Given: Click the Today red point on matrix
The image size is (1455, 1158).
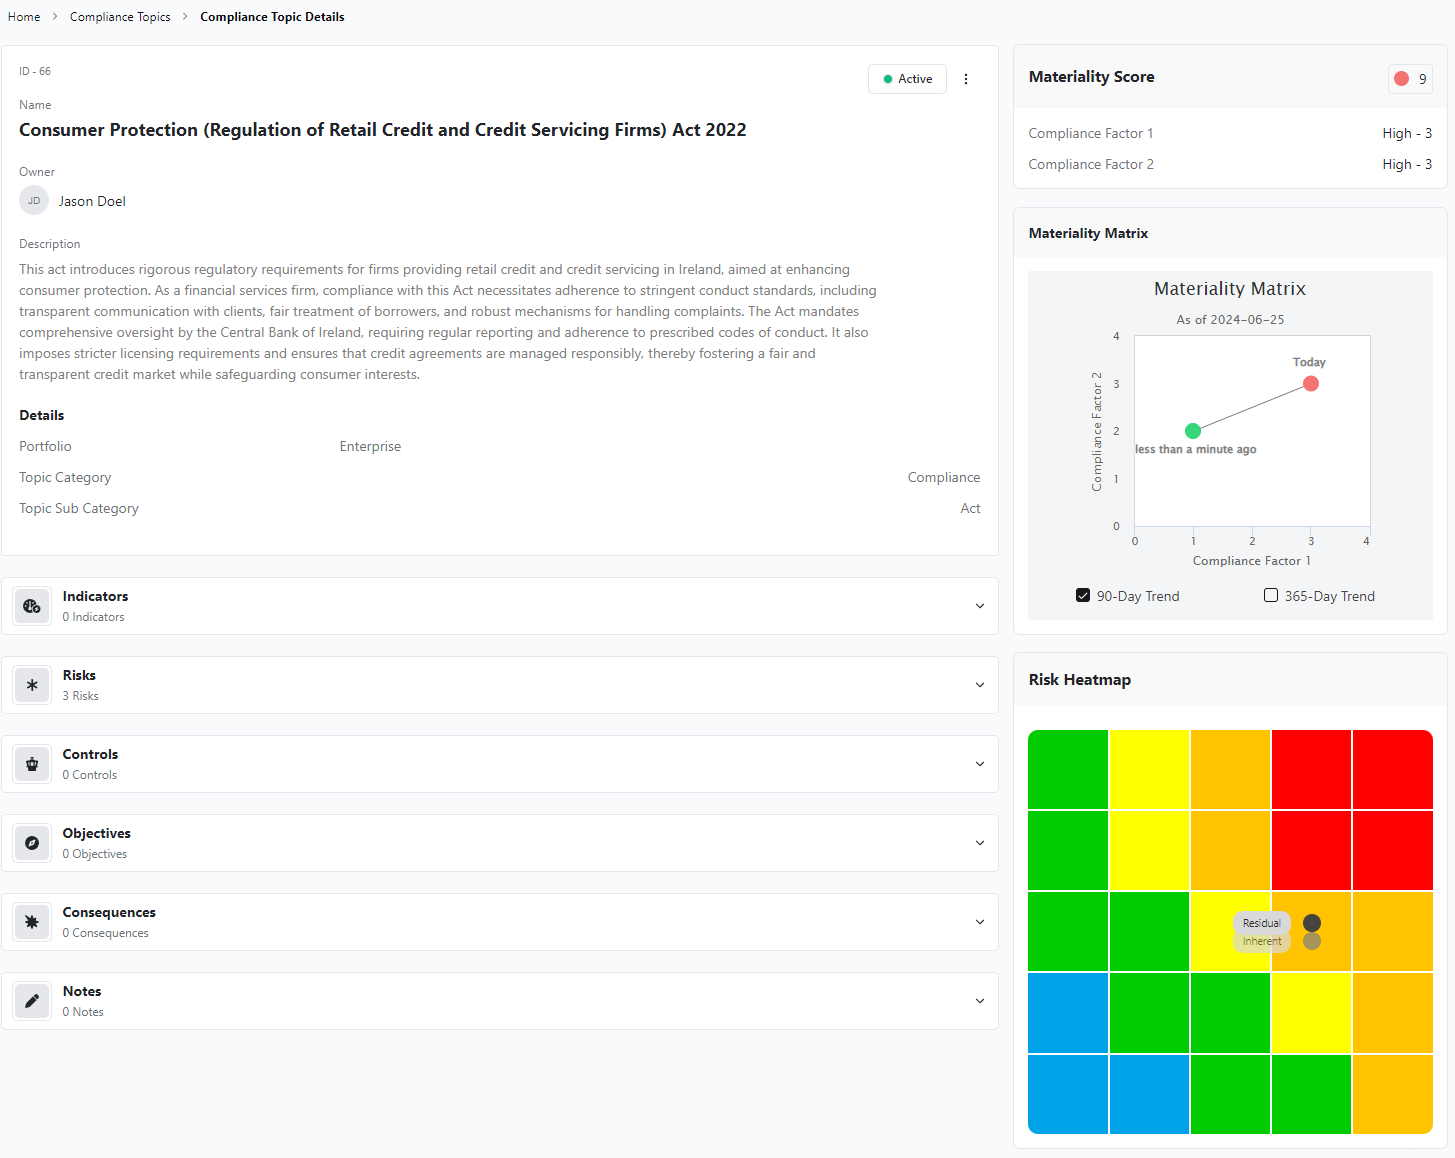Looking at the screenshot, I should coord(1311,384).
